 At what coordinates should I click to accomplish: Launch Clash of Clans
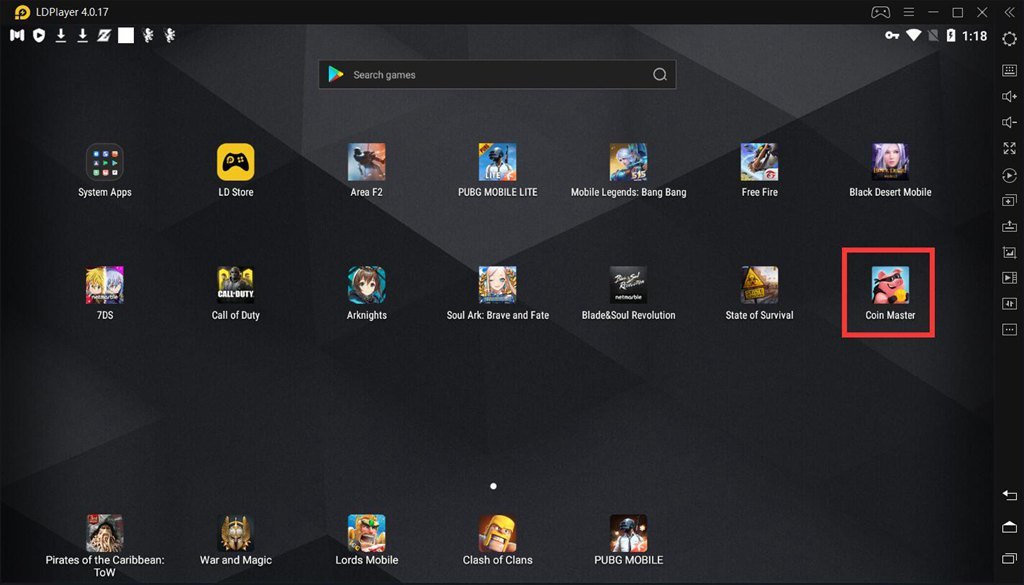coord(498,533)
